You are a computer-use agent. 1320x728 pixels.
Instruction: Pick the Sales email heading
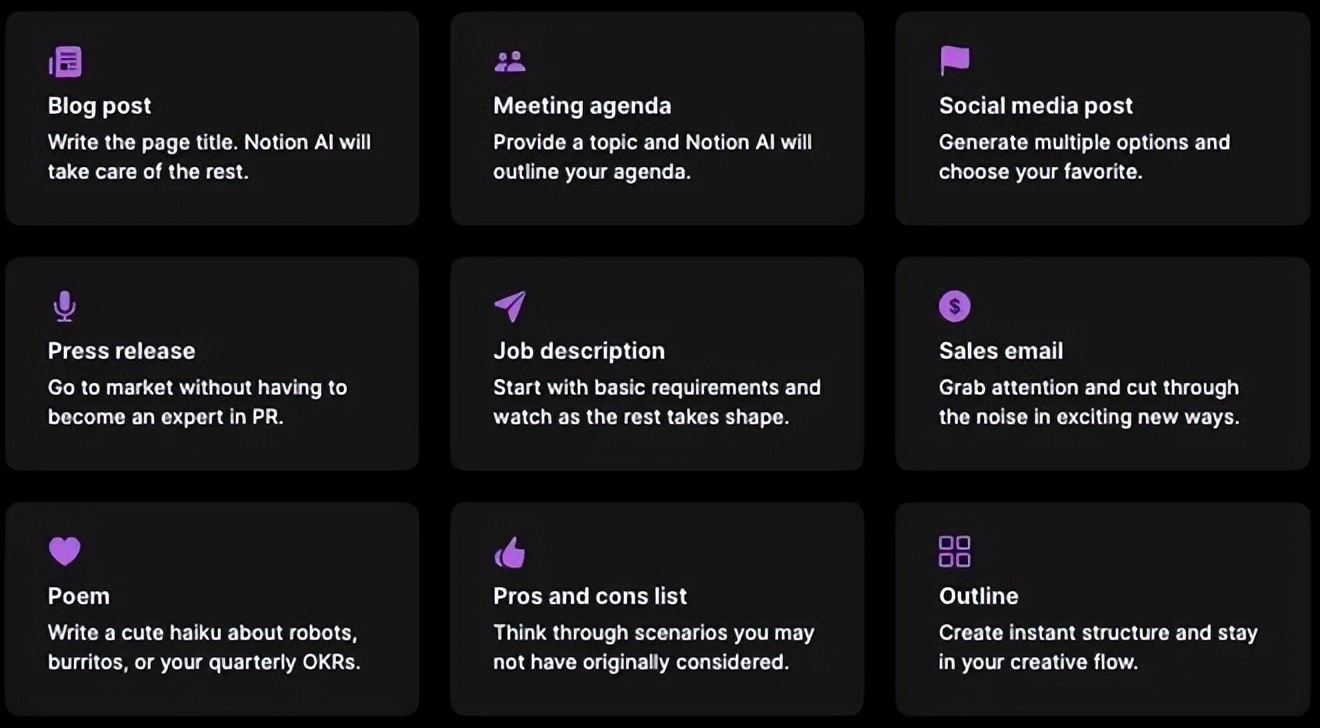tap(1001, 351)
